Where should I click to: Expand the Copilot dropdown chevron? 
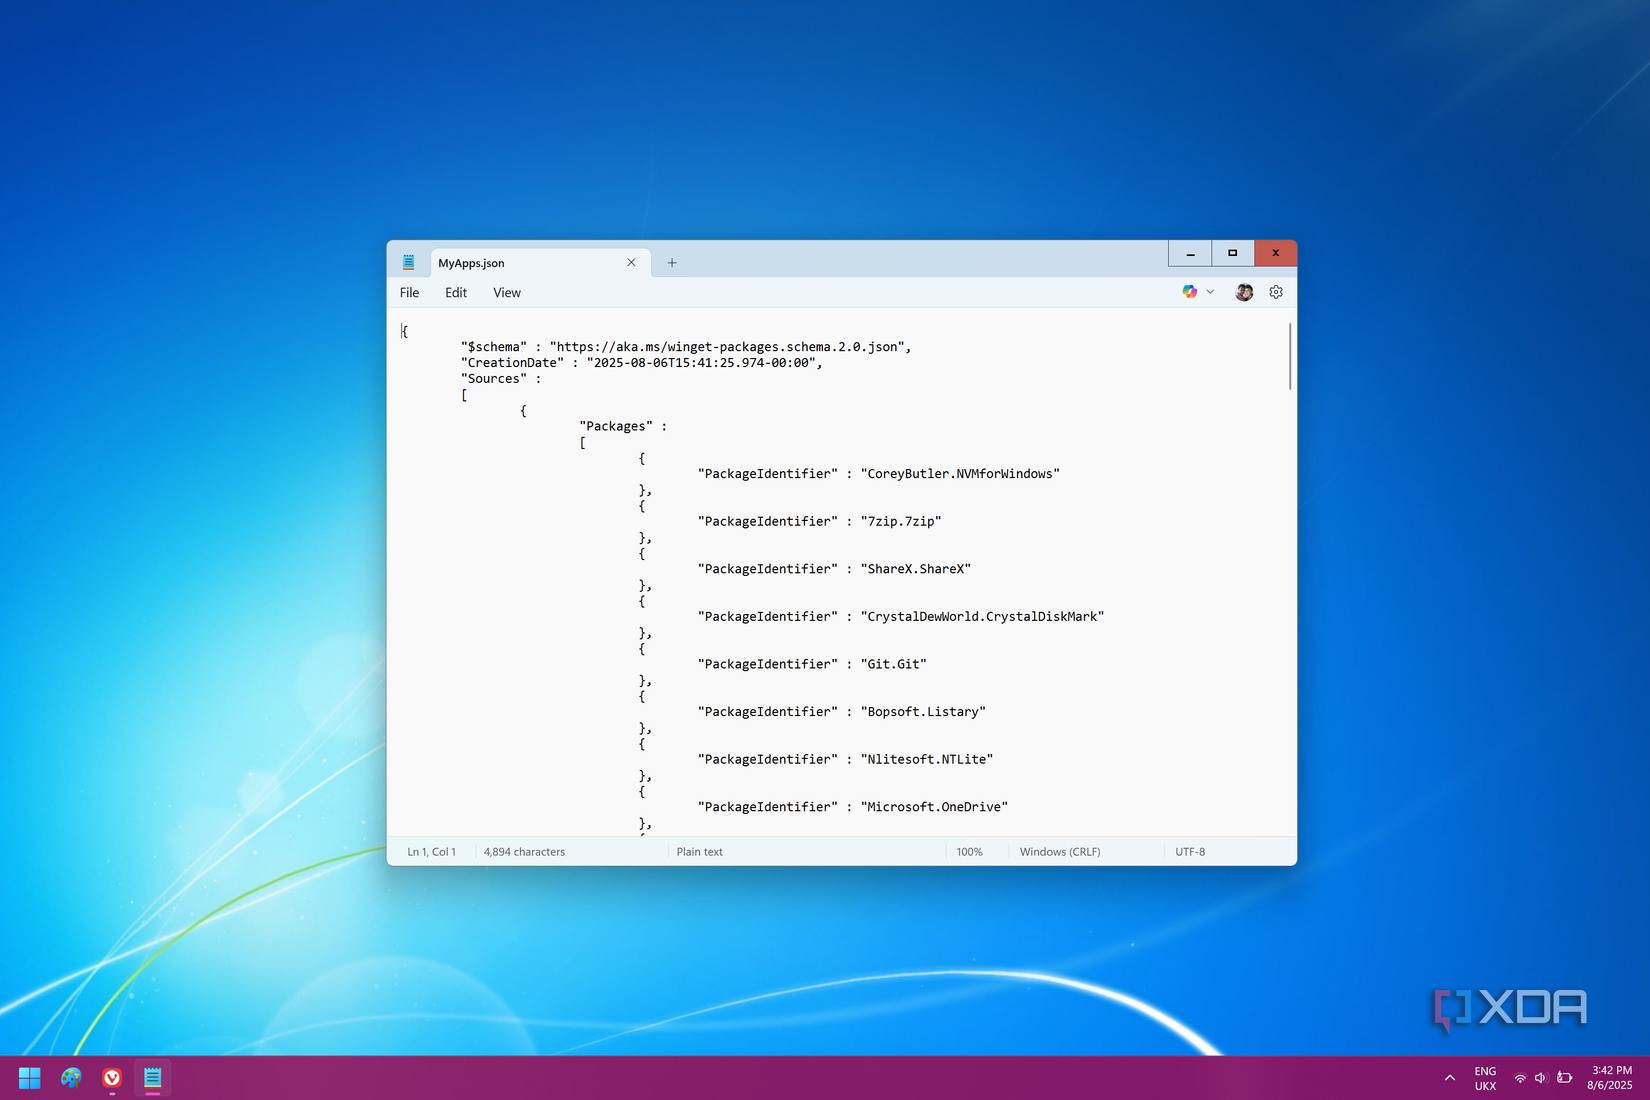(x=1210, y=291)
